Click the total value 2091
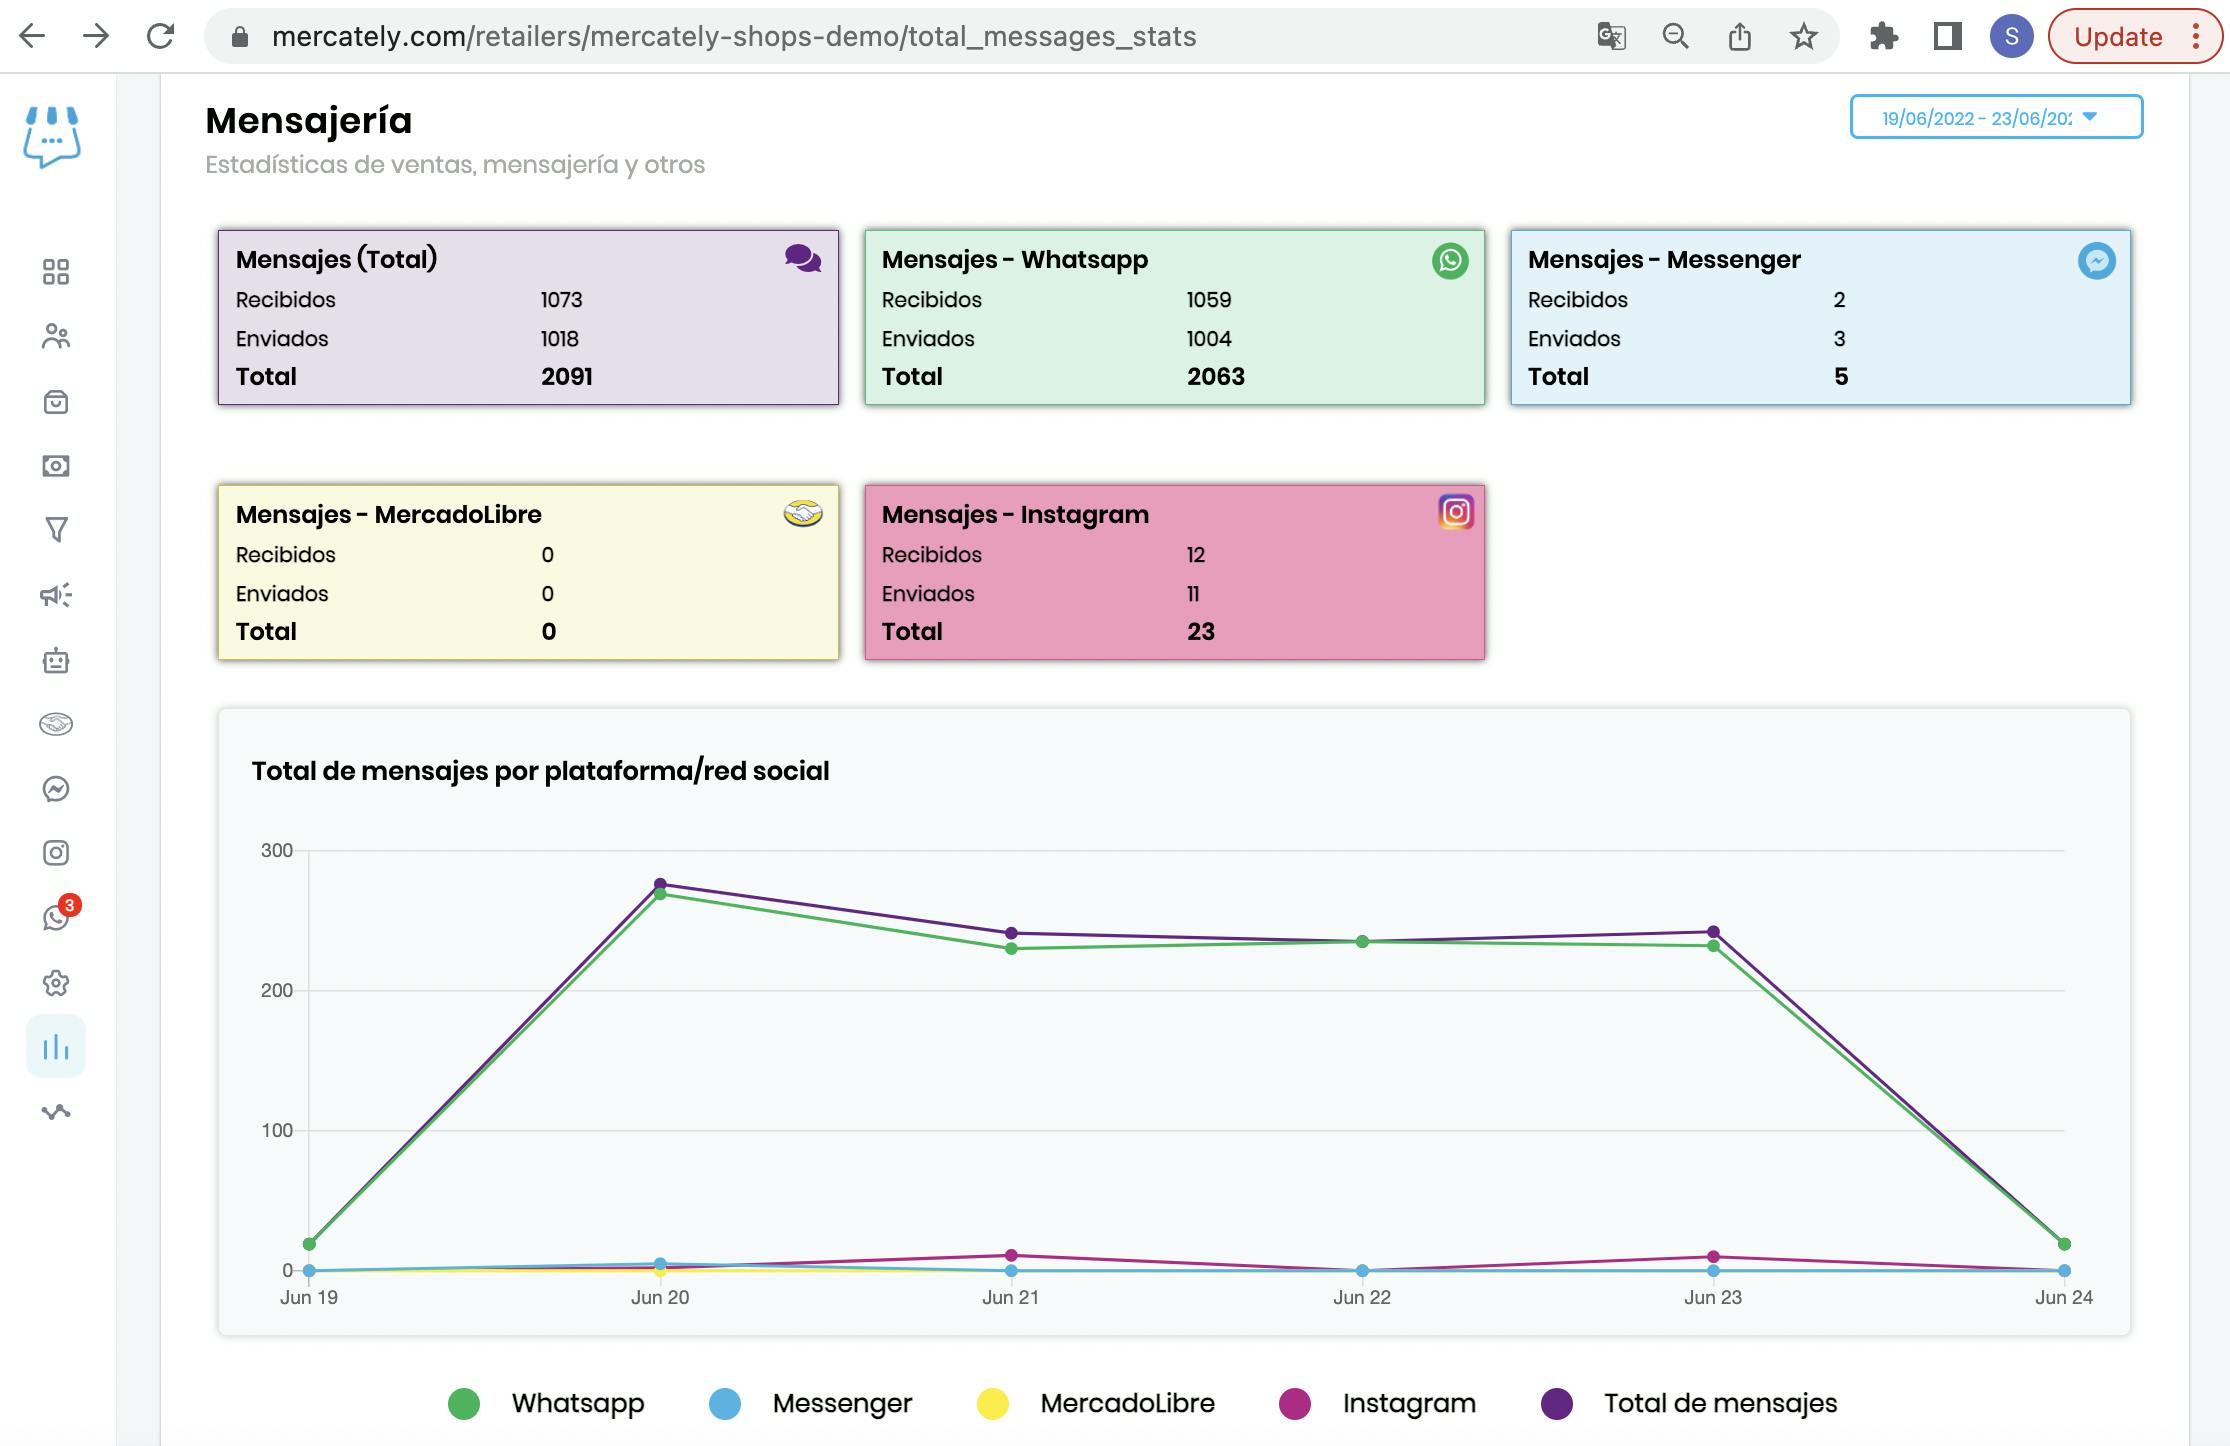The width and height of the screenshot is (2230, 1446). (567, 376)
